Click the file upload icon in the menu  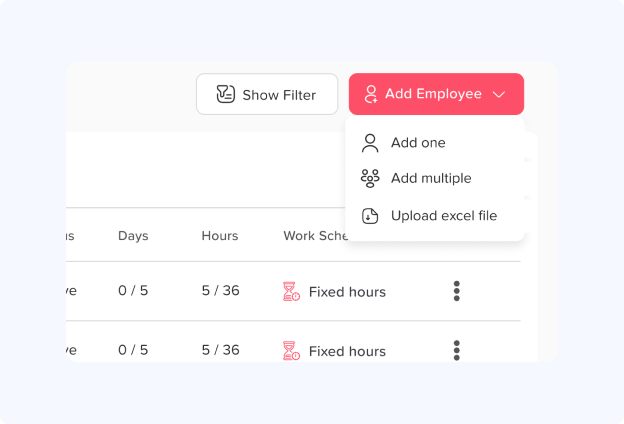tap(370, 216)
